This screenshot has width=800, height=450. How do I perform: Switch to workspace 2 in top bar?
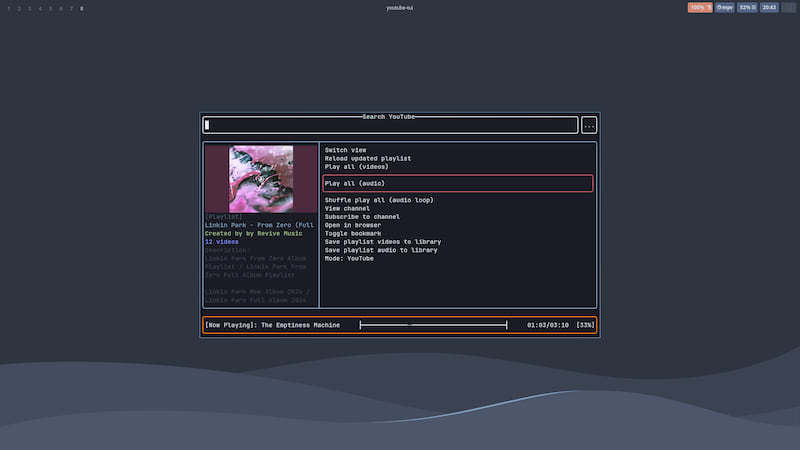coord(19,9)
